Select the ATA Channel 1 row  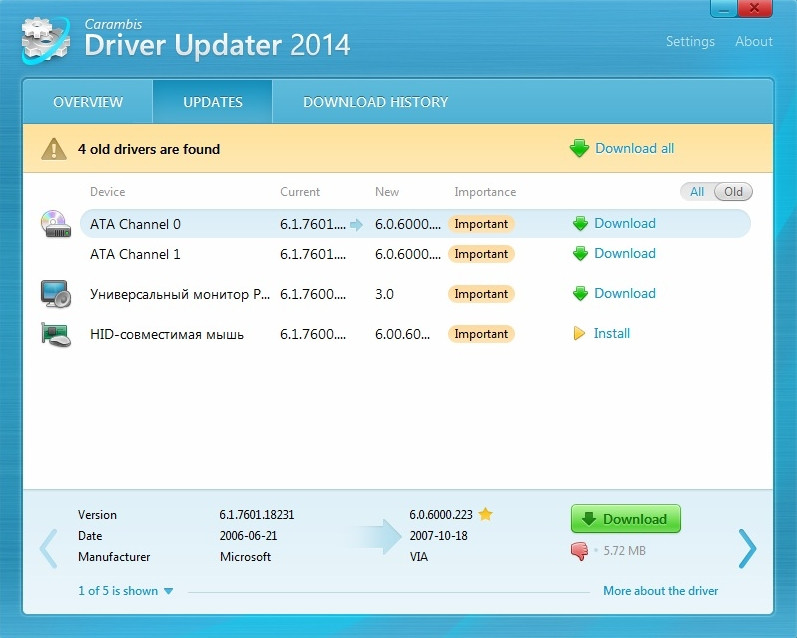pyautogui.click(x=415, y=254)
